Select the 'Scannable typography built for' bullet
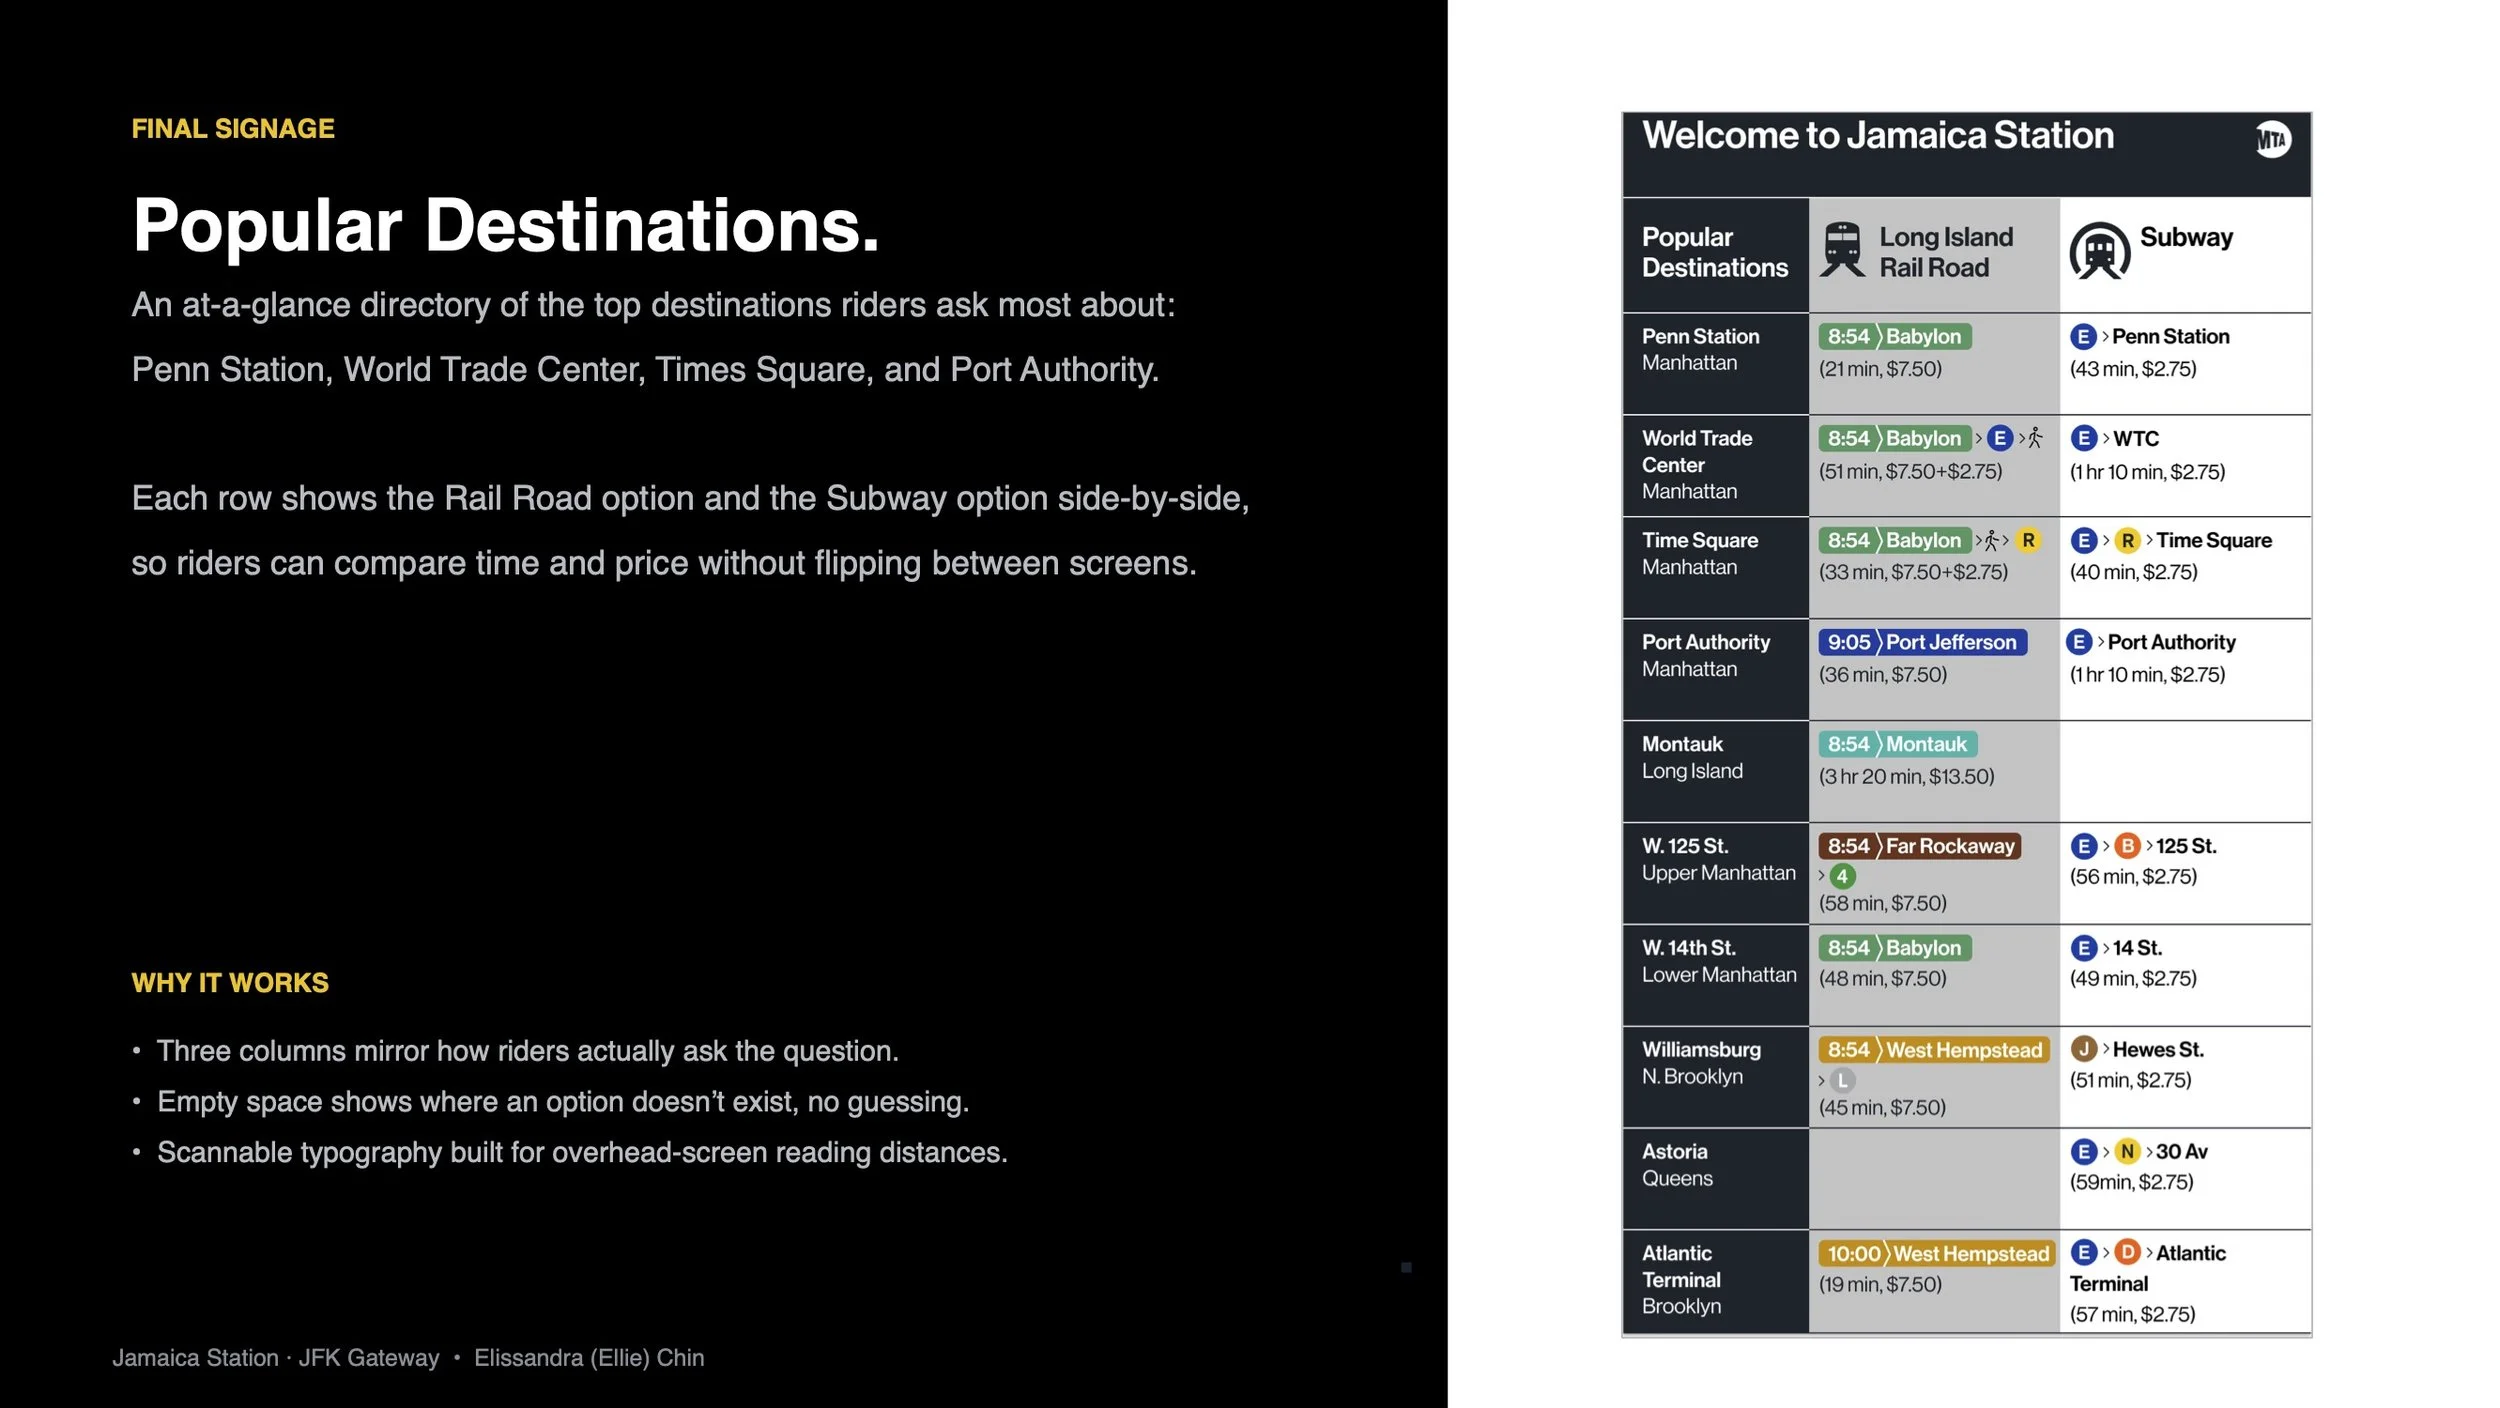 pyautogui.click(x=582, y=1153)
